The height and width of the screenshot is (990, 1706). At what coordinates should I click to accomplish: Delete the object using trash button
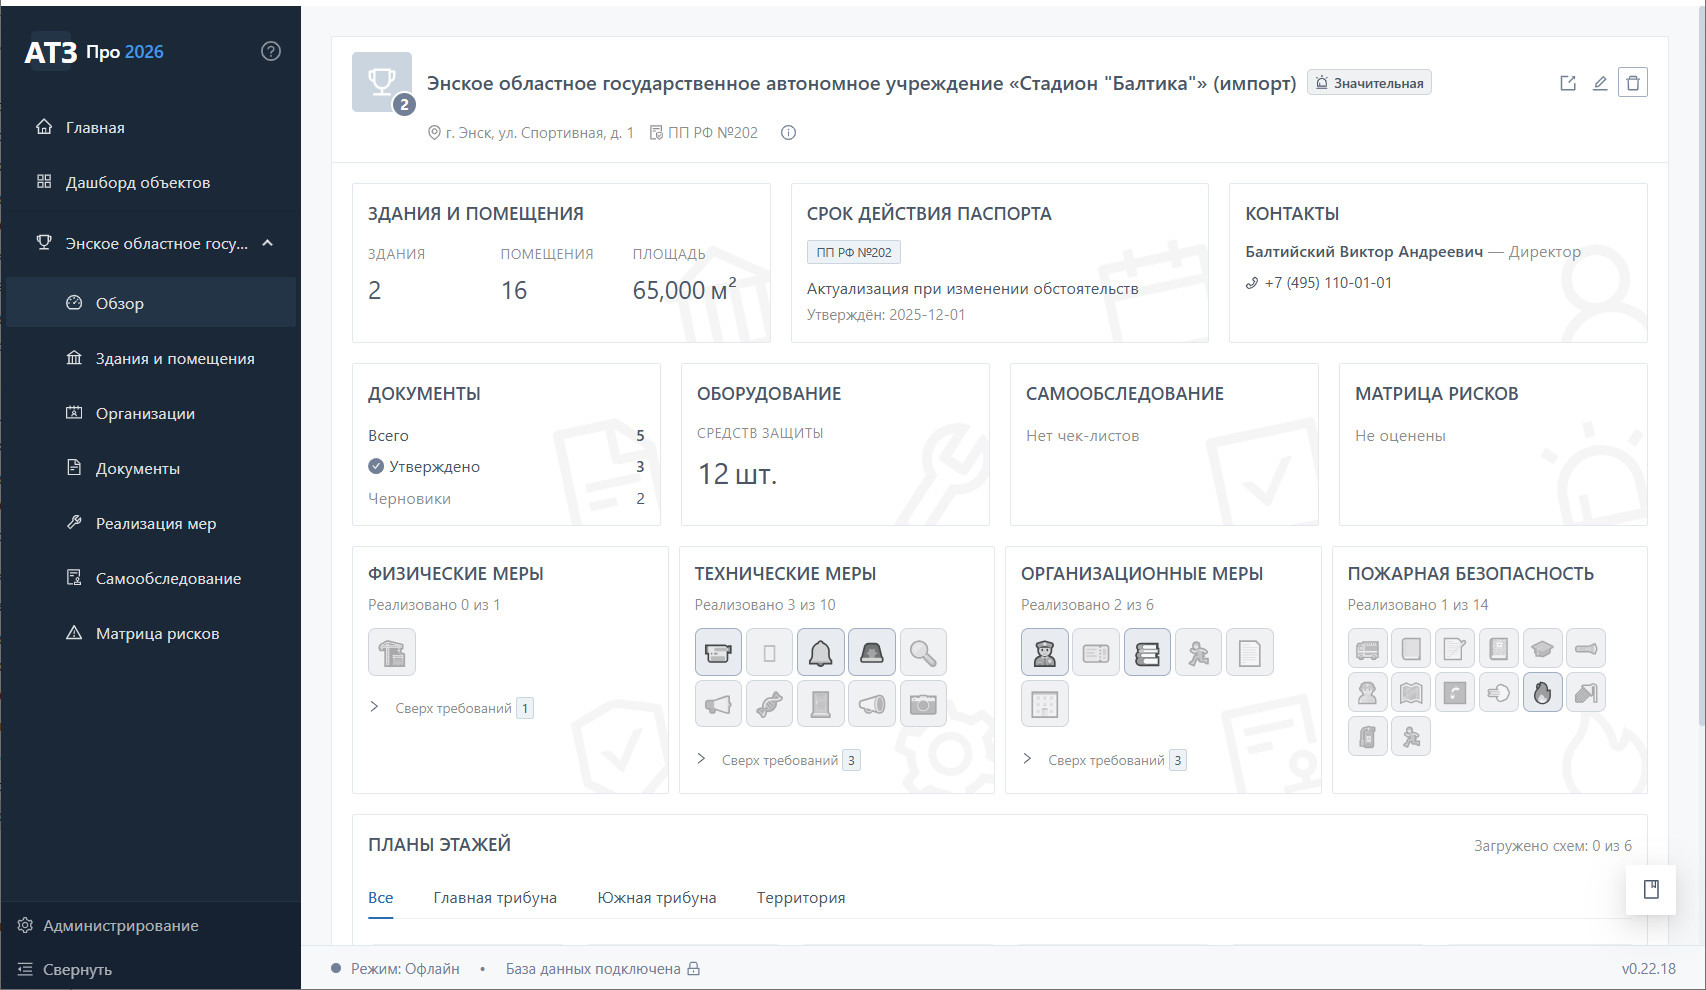[x=1633, y=83]
